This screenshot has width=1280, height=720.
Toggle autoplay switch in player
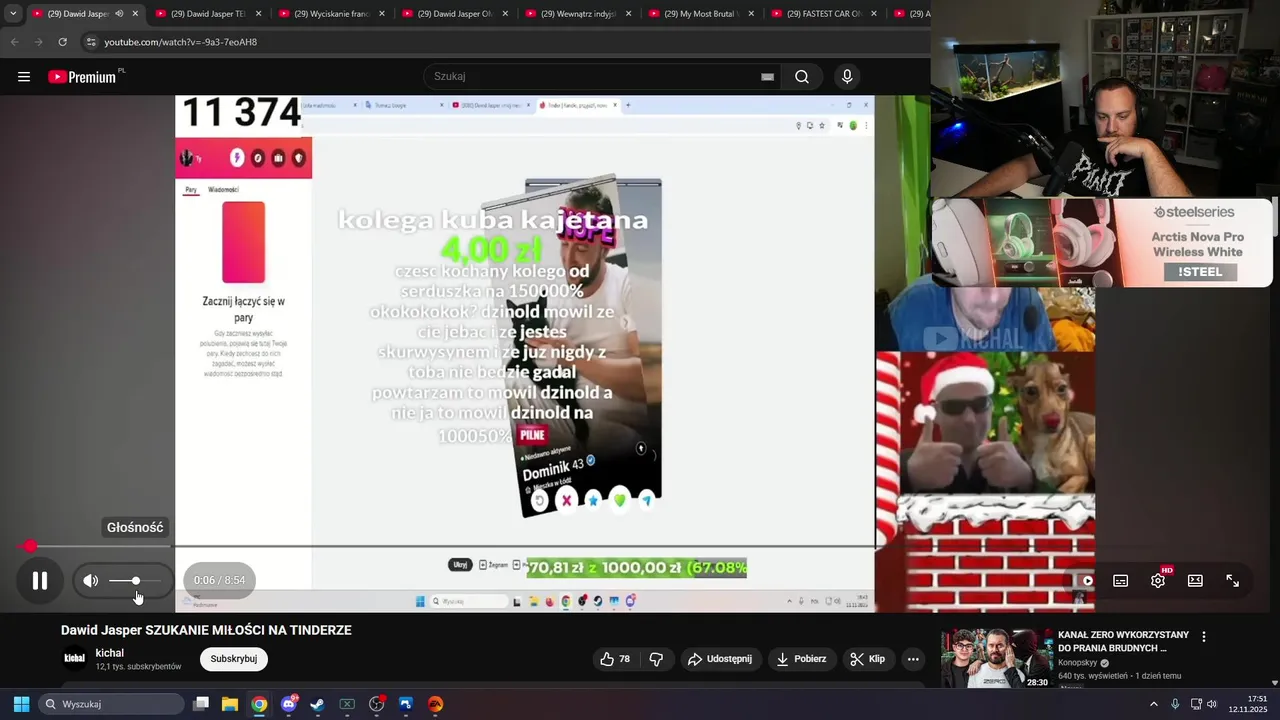point(1084,581)
